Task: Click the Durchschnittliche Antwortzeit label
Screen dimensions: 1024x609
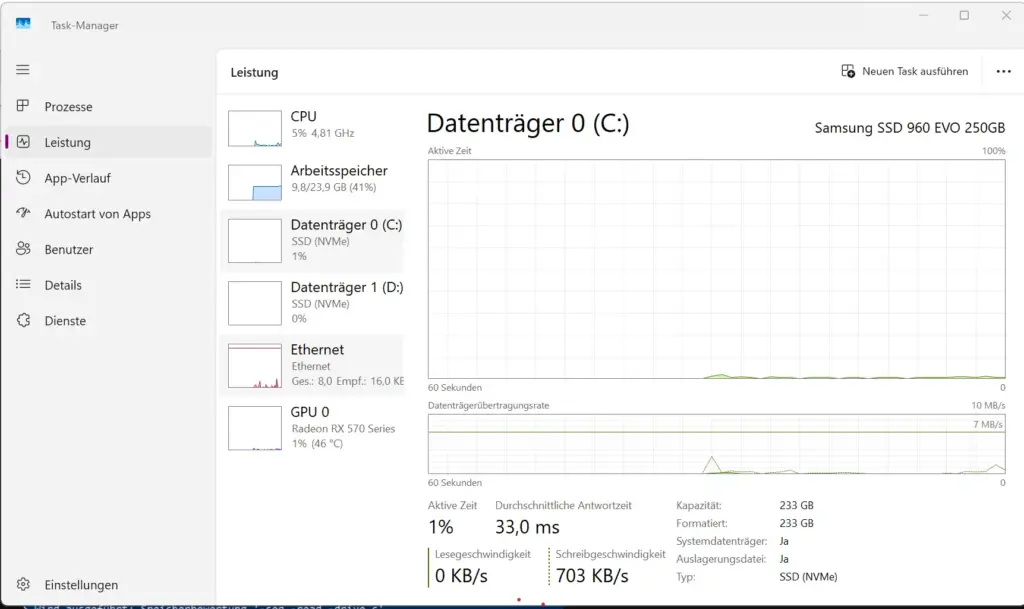Action: point(563,505)
